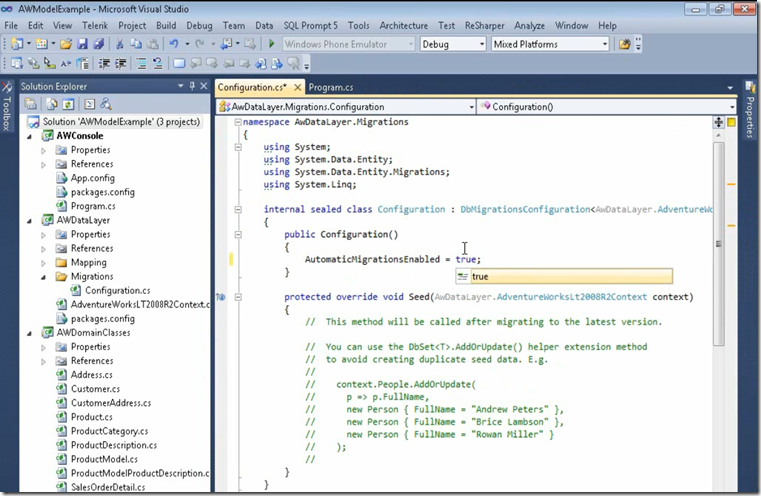761x496 pixels.
Task: Click the Solution Explorer Refresh icon
Action: pos(68,104)
